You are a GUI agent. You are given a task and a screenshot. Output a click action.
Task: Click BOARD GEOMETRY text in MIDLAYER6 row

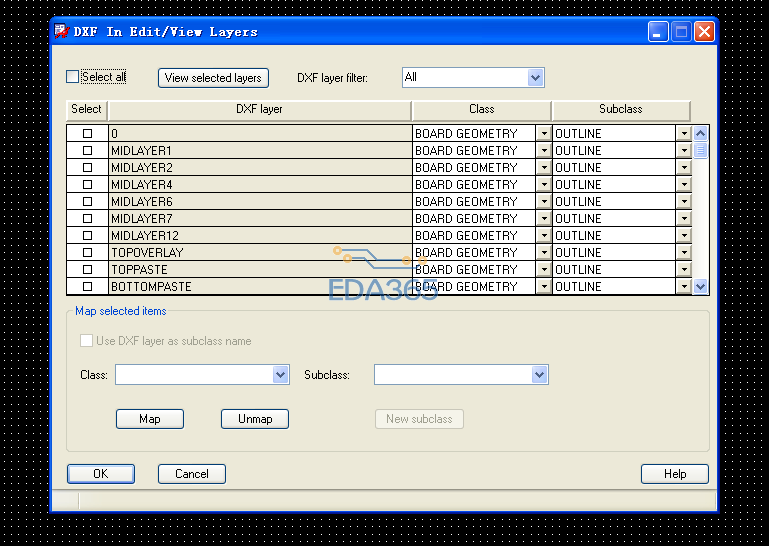tap(466, 202)
